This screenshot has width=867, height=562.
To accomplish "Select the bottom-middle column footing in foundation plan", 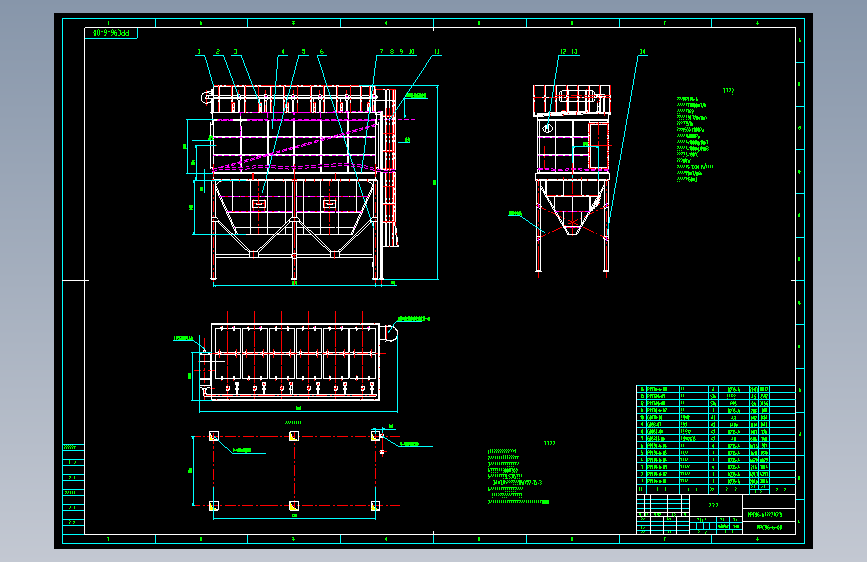I will pyautogui.click(x=294, y=506).
